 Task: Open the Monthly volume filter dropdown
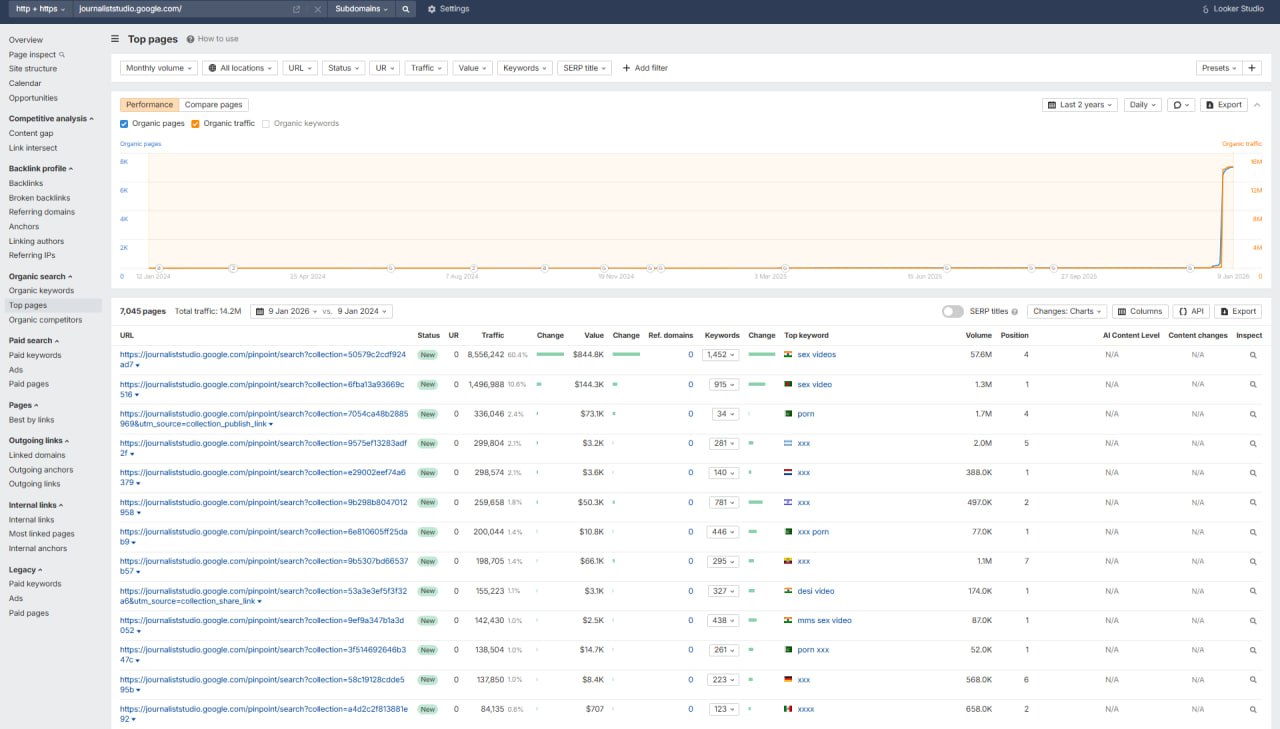click(x=159, y=68)
